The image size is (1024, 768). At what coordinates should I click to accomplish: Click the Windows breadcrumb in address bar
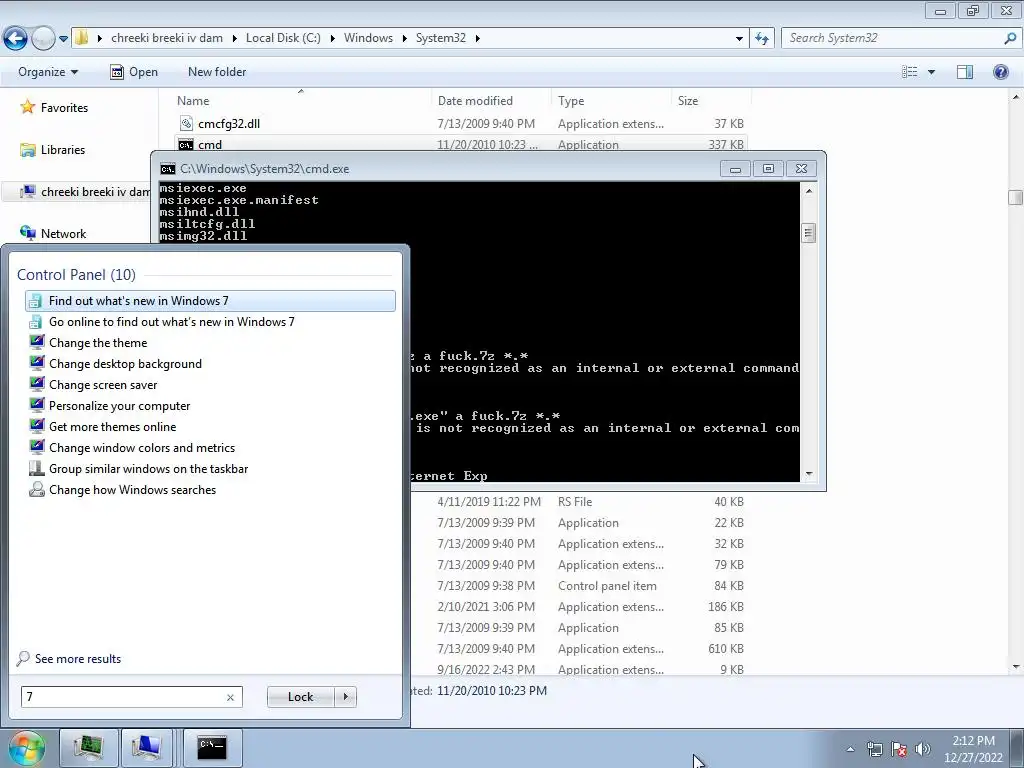(x=368, y=38)
